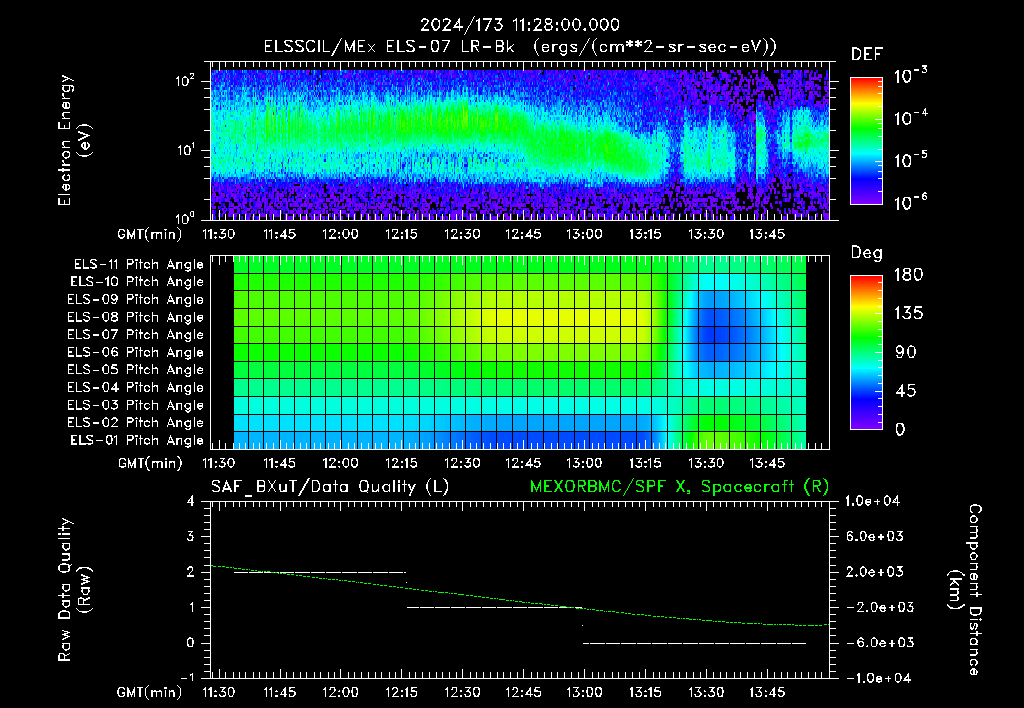Viewport: 1024px width, 708px height.
Task: Select the ELS-06 Pitch Angle row label
Action: (135, 352)
